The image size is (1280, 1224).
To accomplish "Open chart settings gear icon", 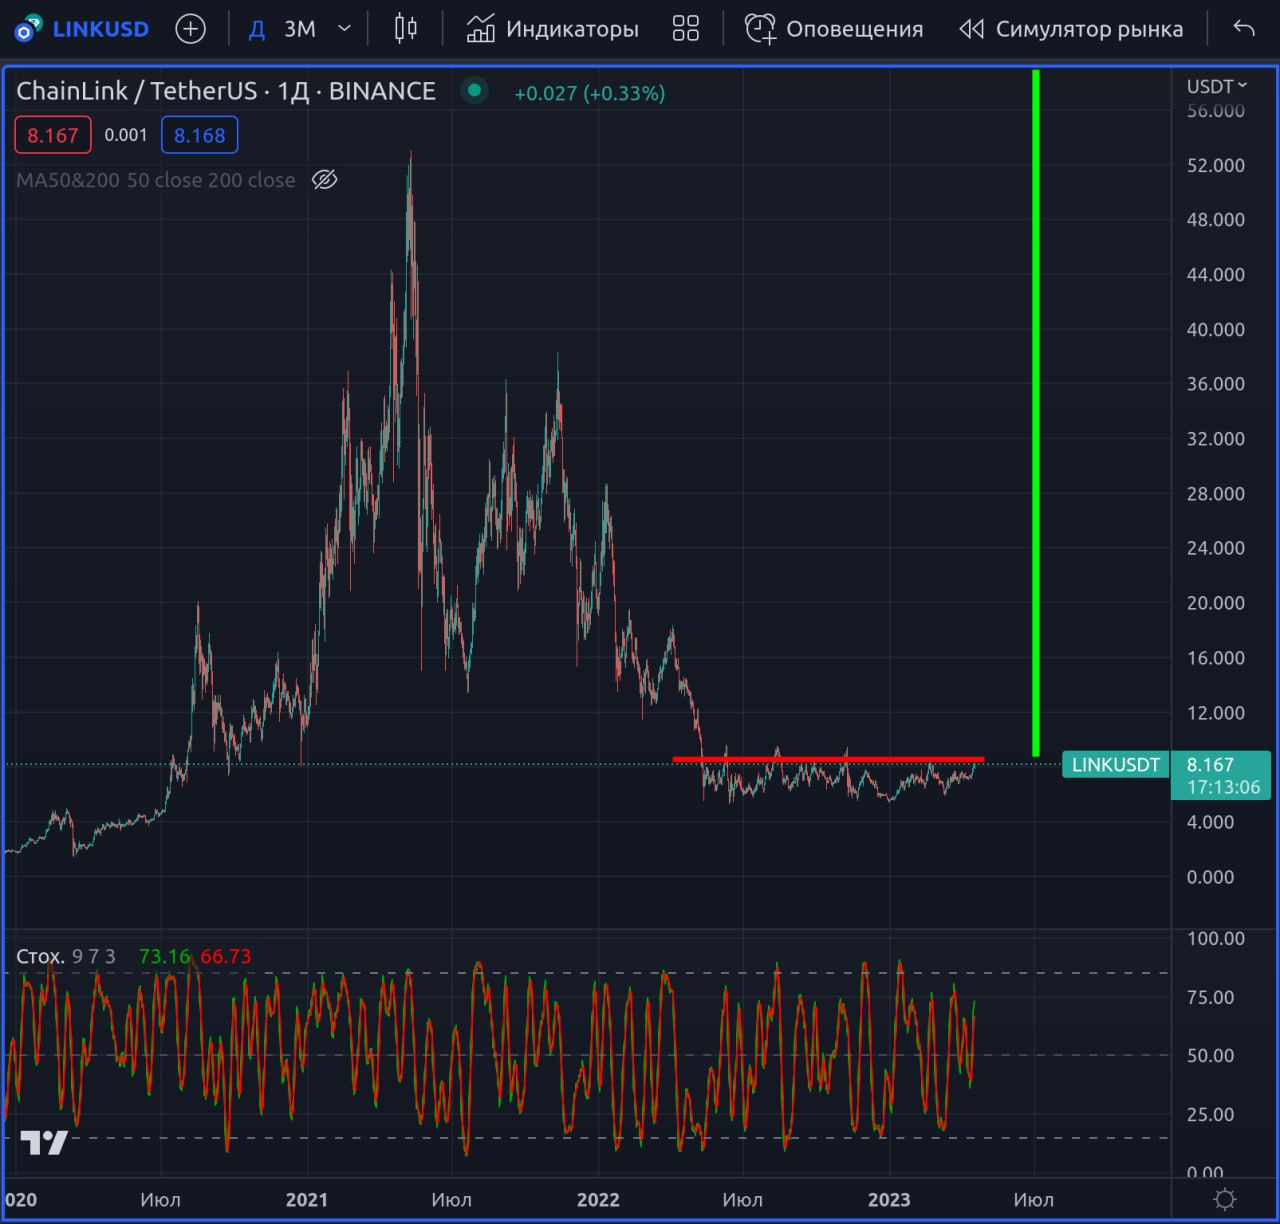I will pyautogui.click(x=1225, y=1199).
